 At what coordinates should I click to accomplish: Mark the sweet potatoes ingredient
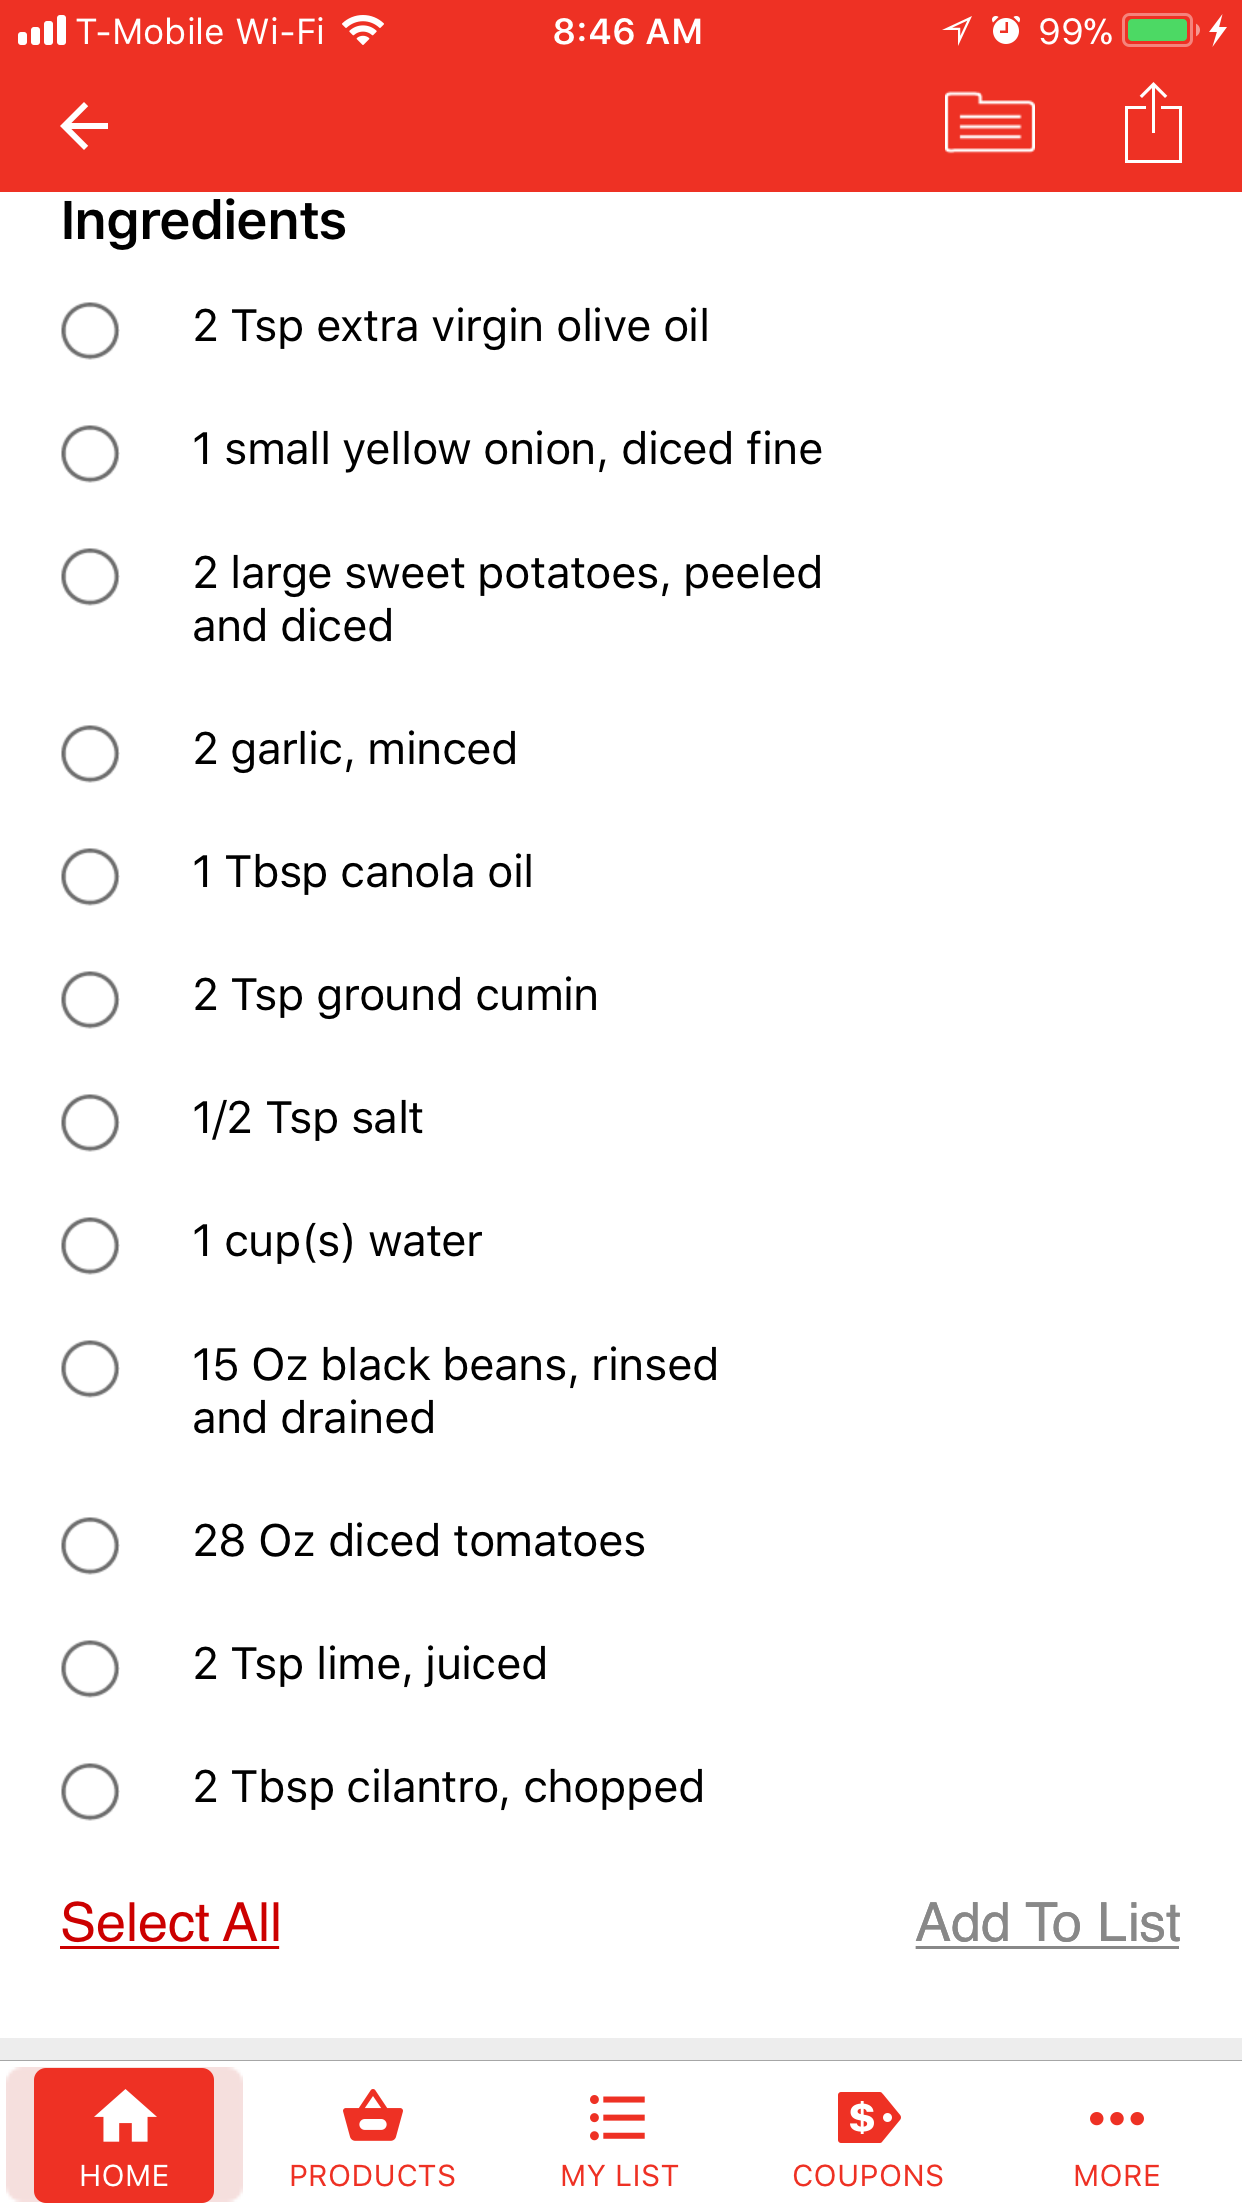[x=90, y=576]
